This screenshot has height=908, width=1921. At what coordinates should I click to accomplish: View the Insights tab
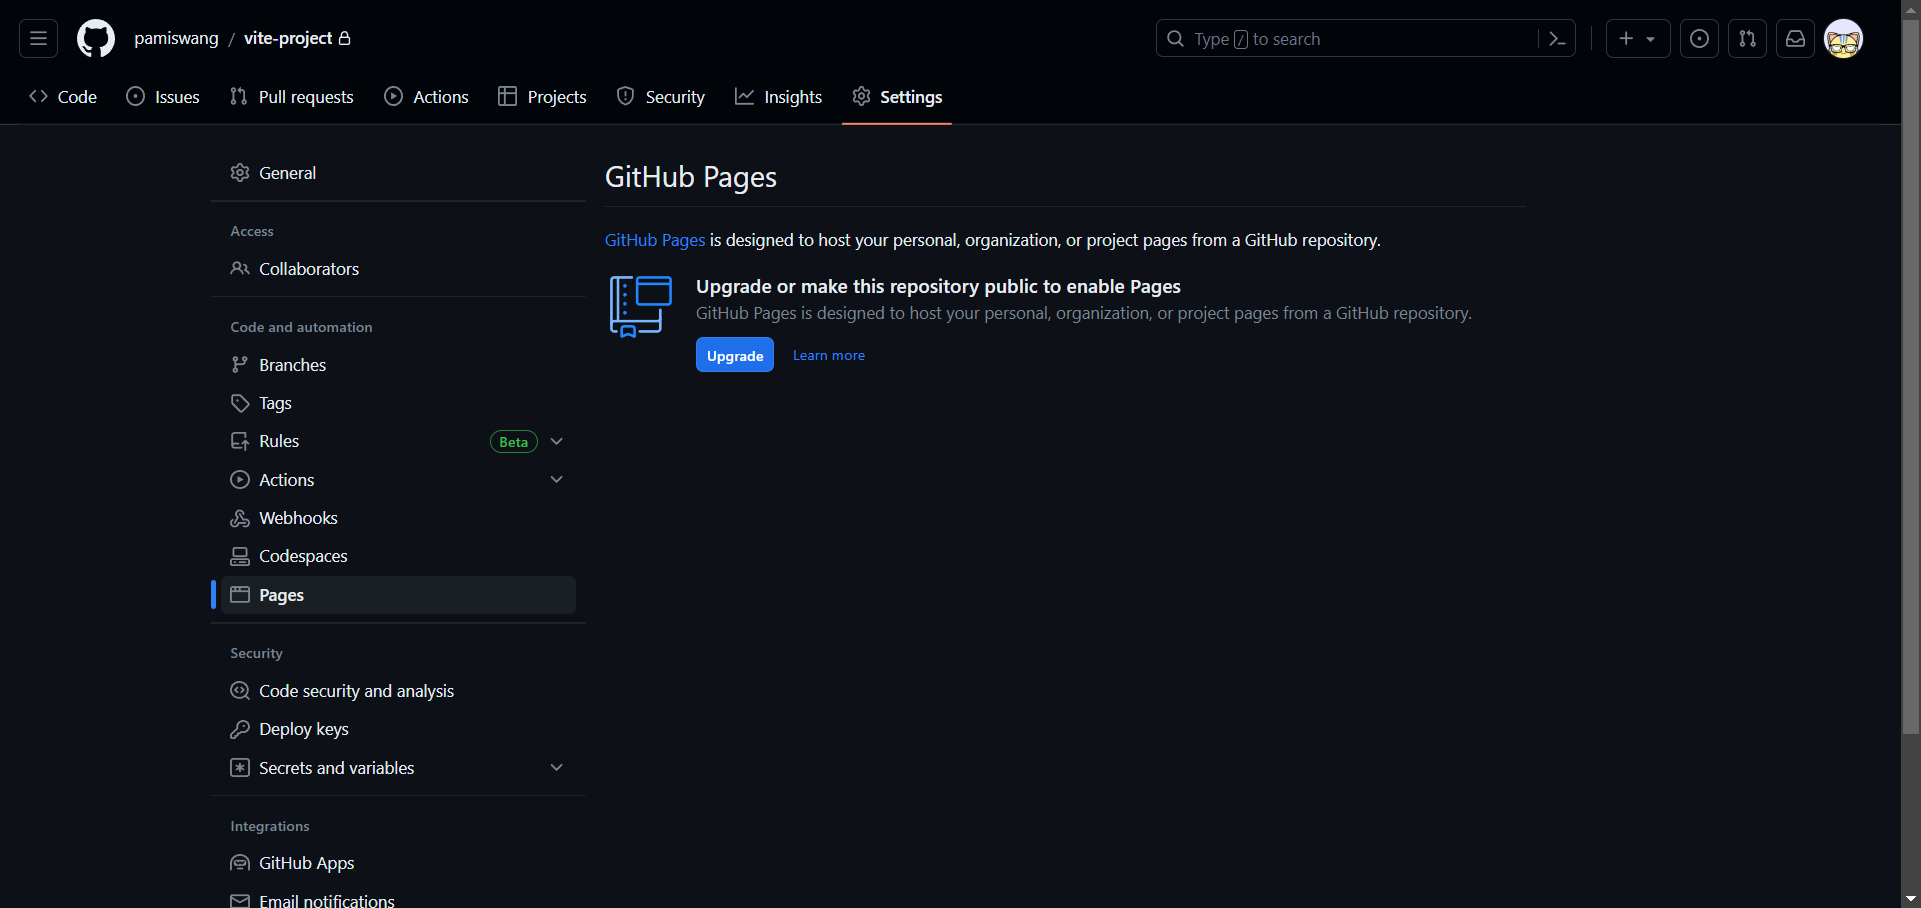pos(779,97)
